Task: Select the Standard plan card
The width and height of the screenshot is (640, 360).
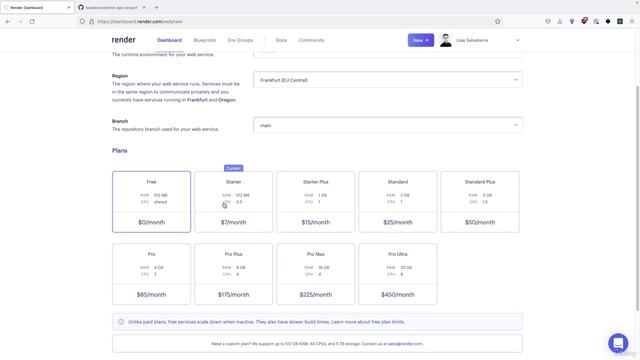Action: [398, 202]
